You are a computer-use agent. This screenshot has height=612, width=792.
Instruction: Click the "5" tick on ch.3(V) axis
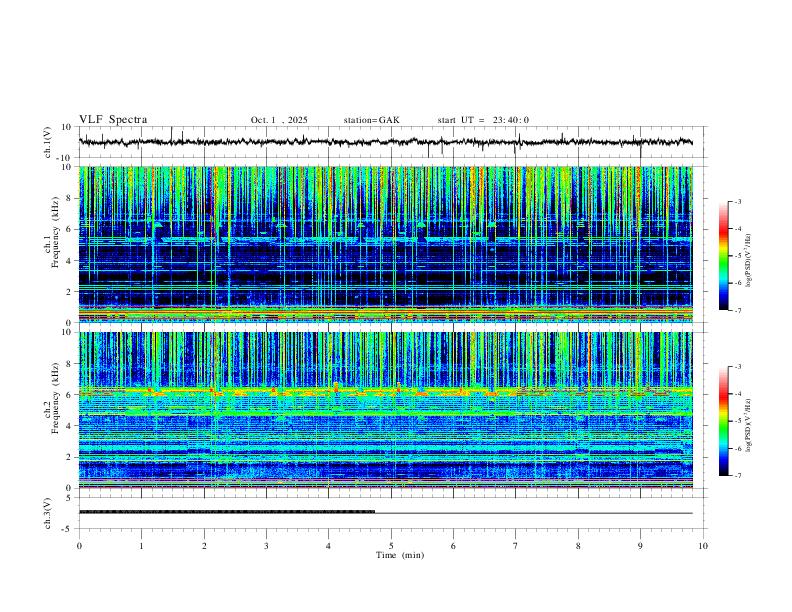(69, 498)
